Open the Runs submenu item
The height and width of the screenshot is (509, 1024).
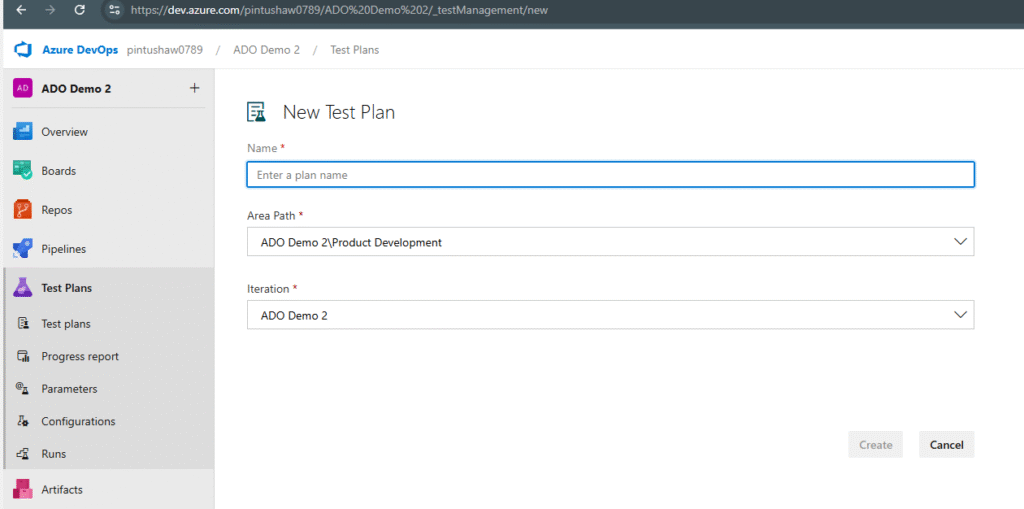53,454
